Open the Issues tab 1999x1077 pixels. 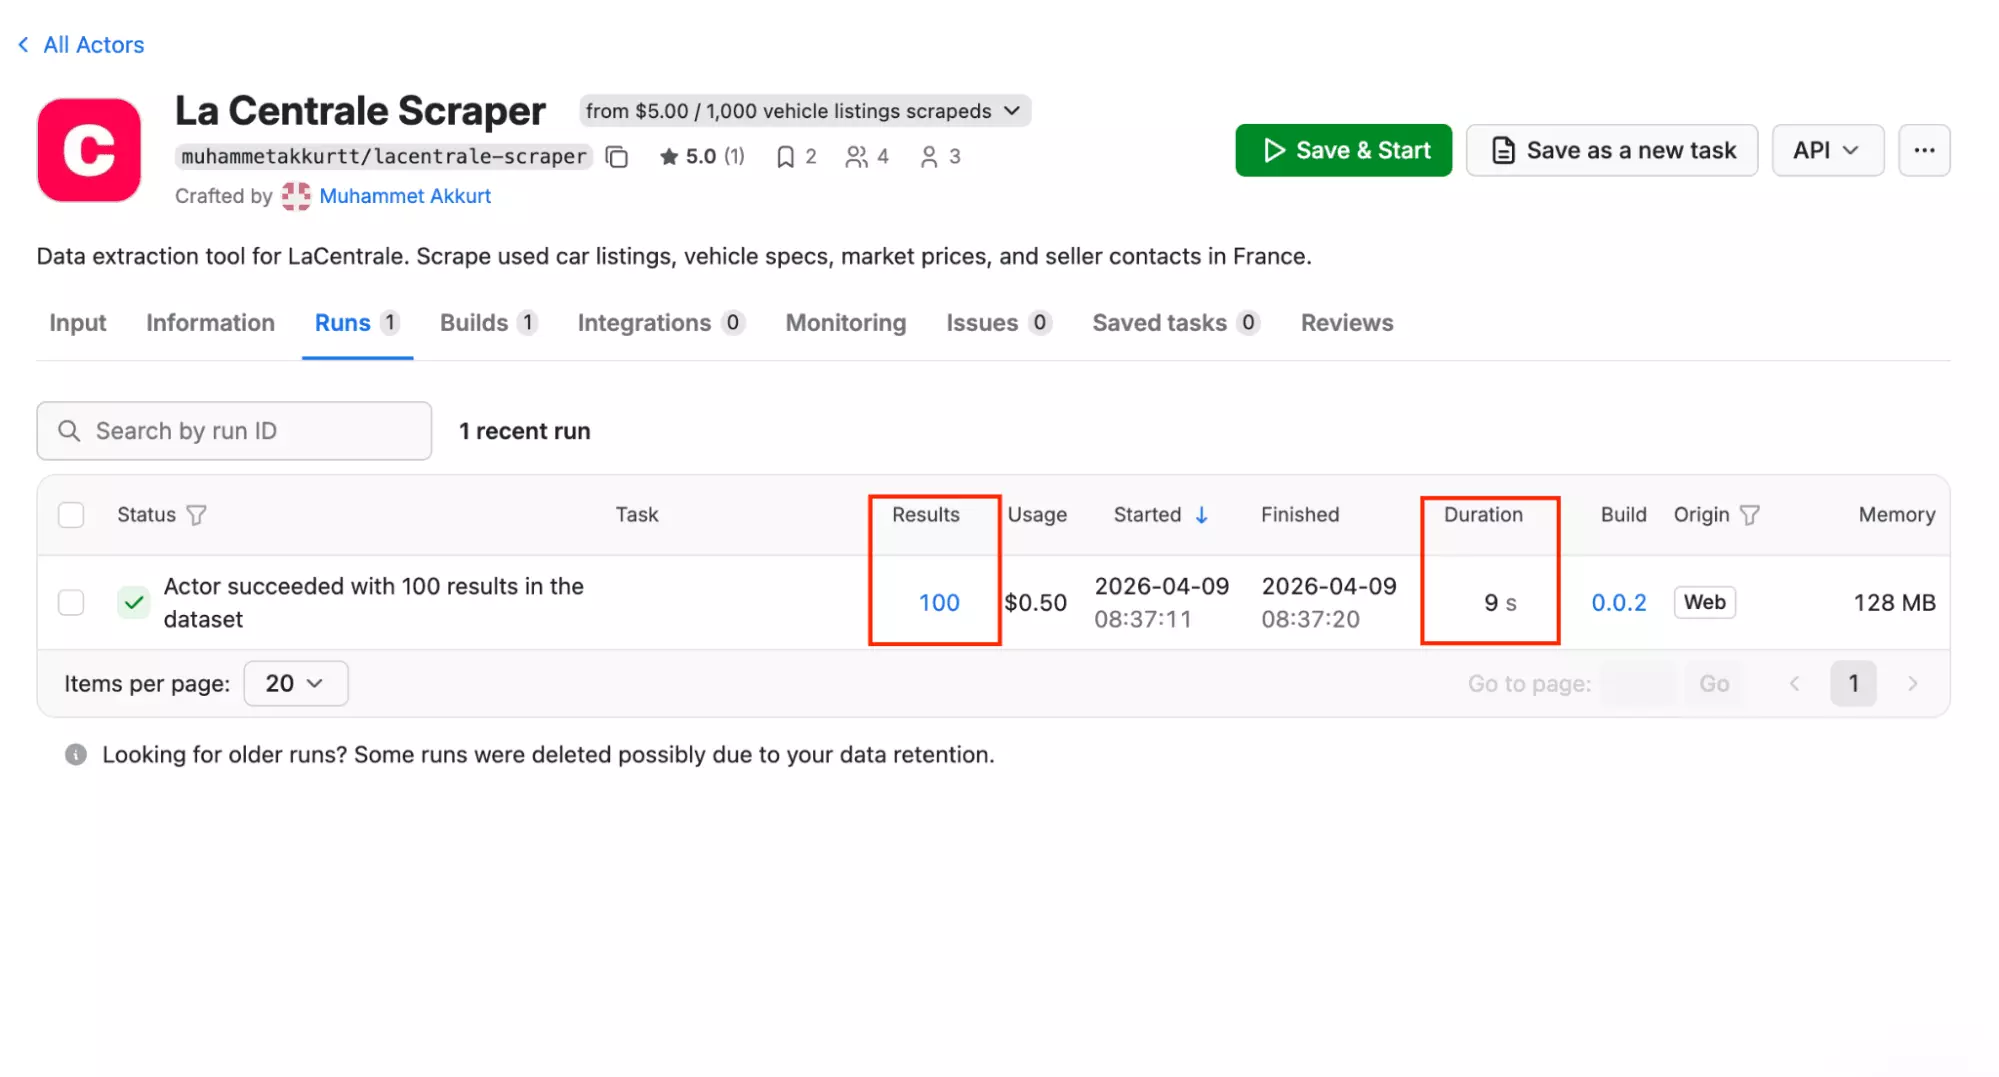[x=999, y=323]
